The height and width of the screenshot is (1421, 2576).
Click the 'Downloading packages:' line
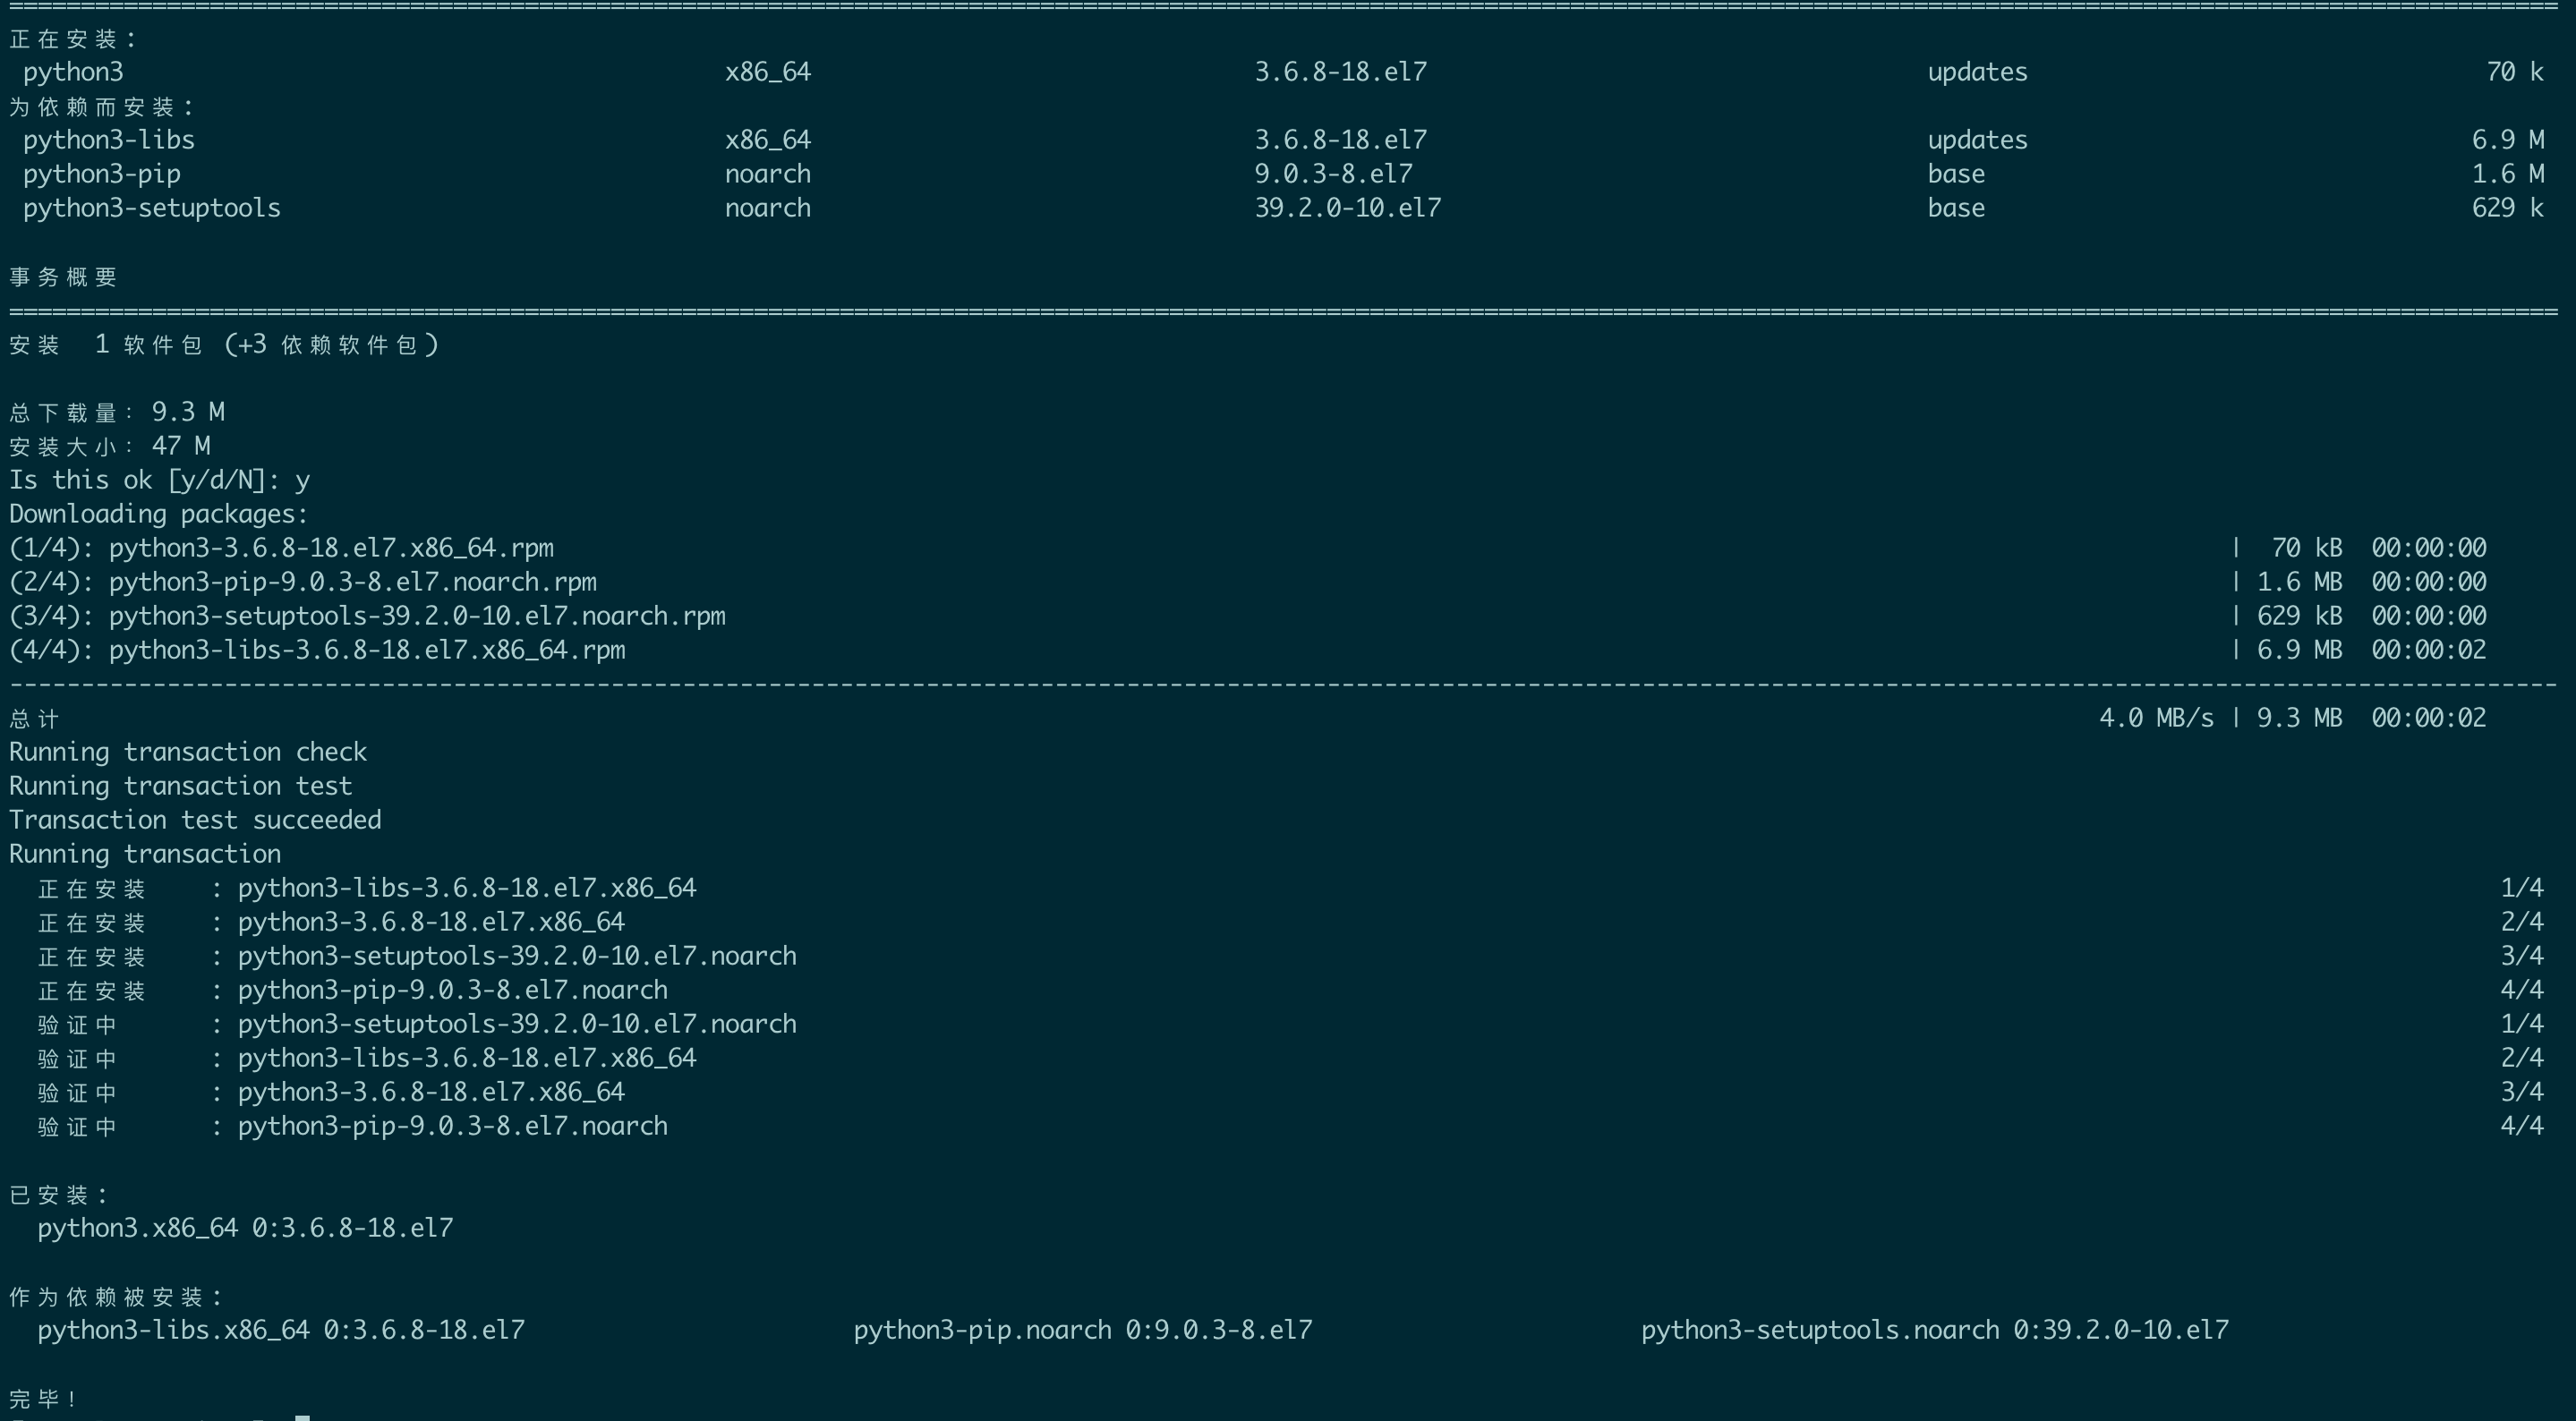click(159, 514)
